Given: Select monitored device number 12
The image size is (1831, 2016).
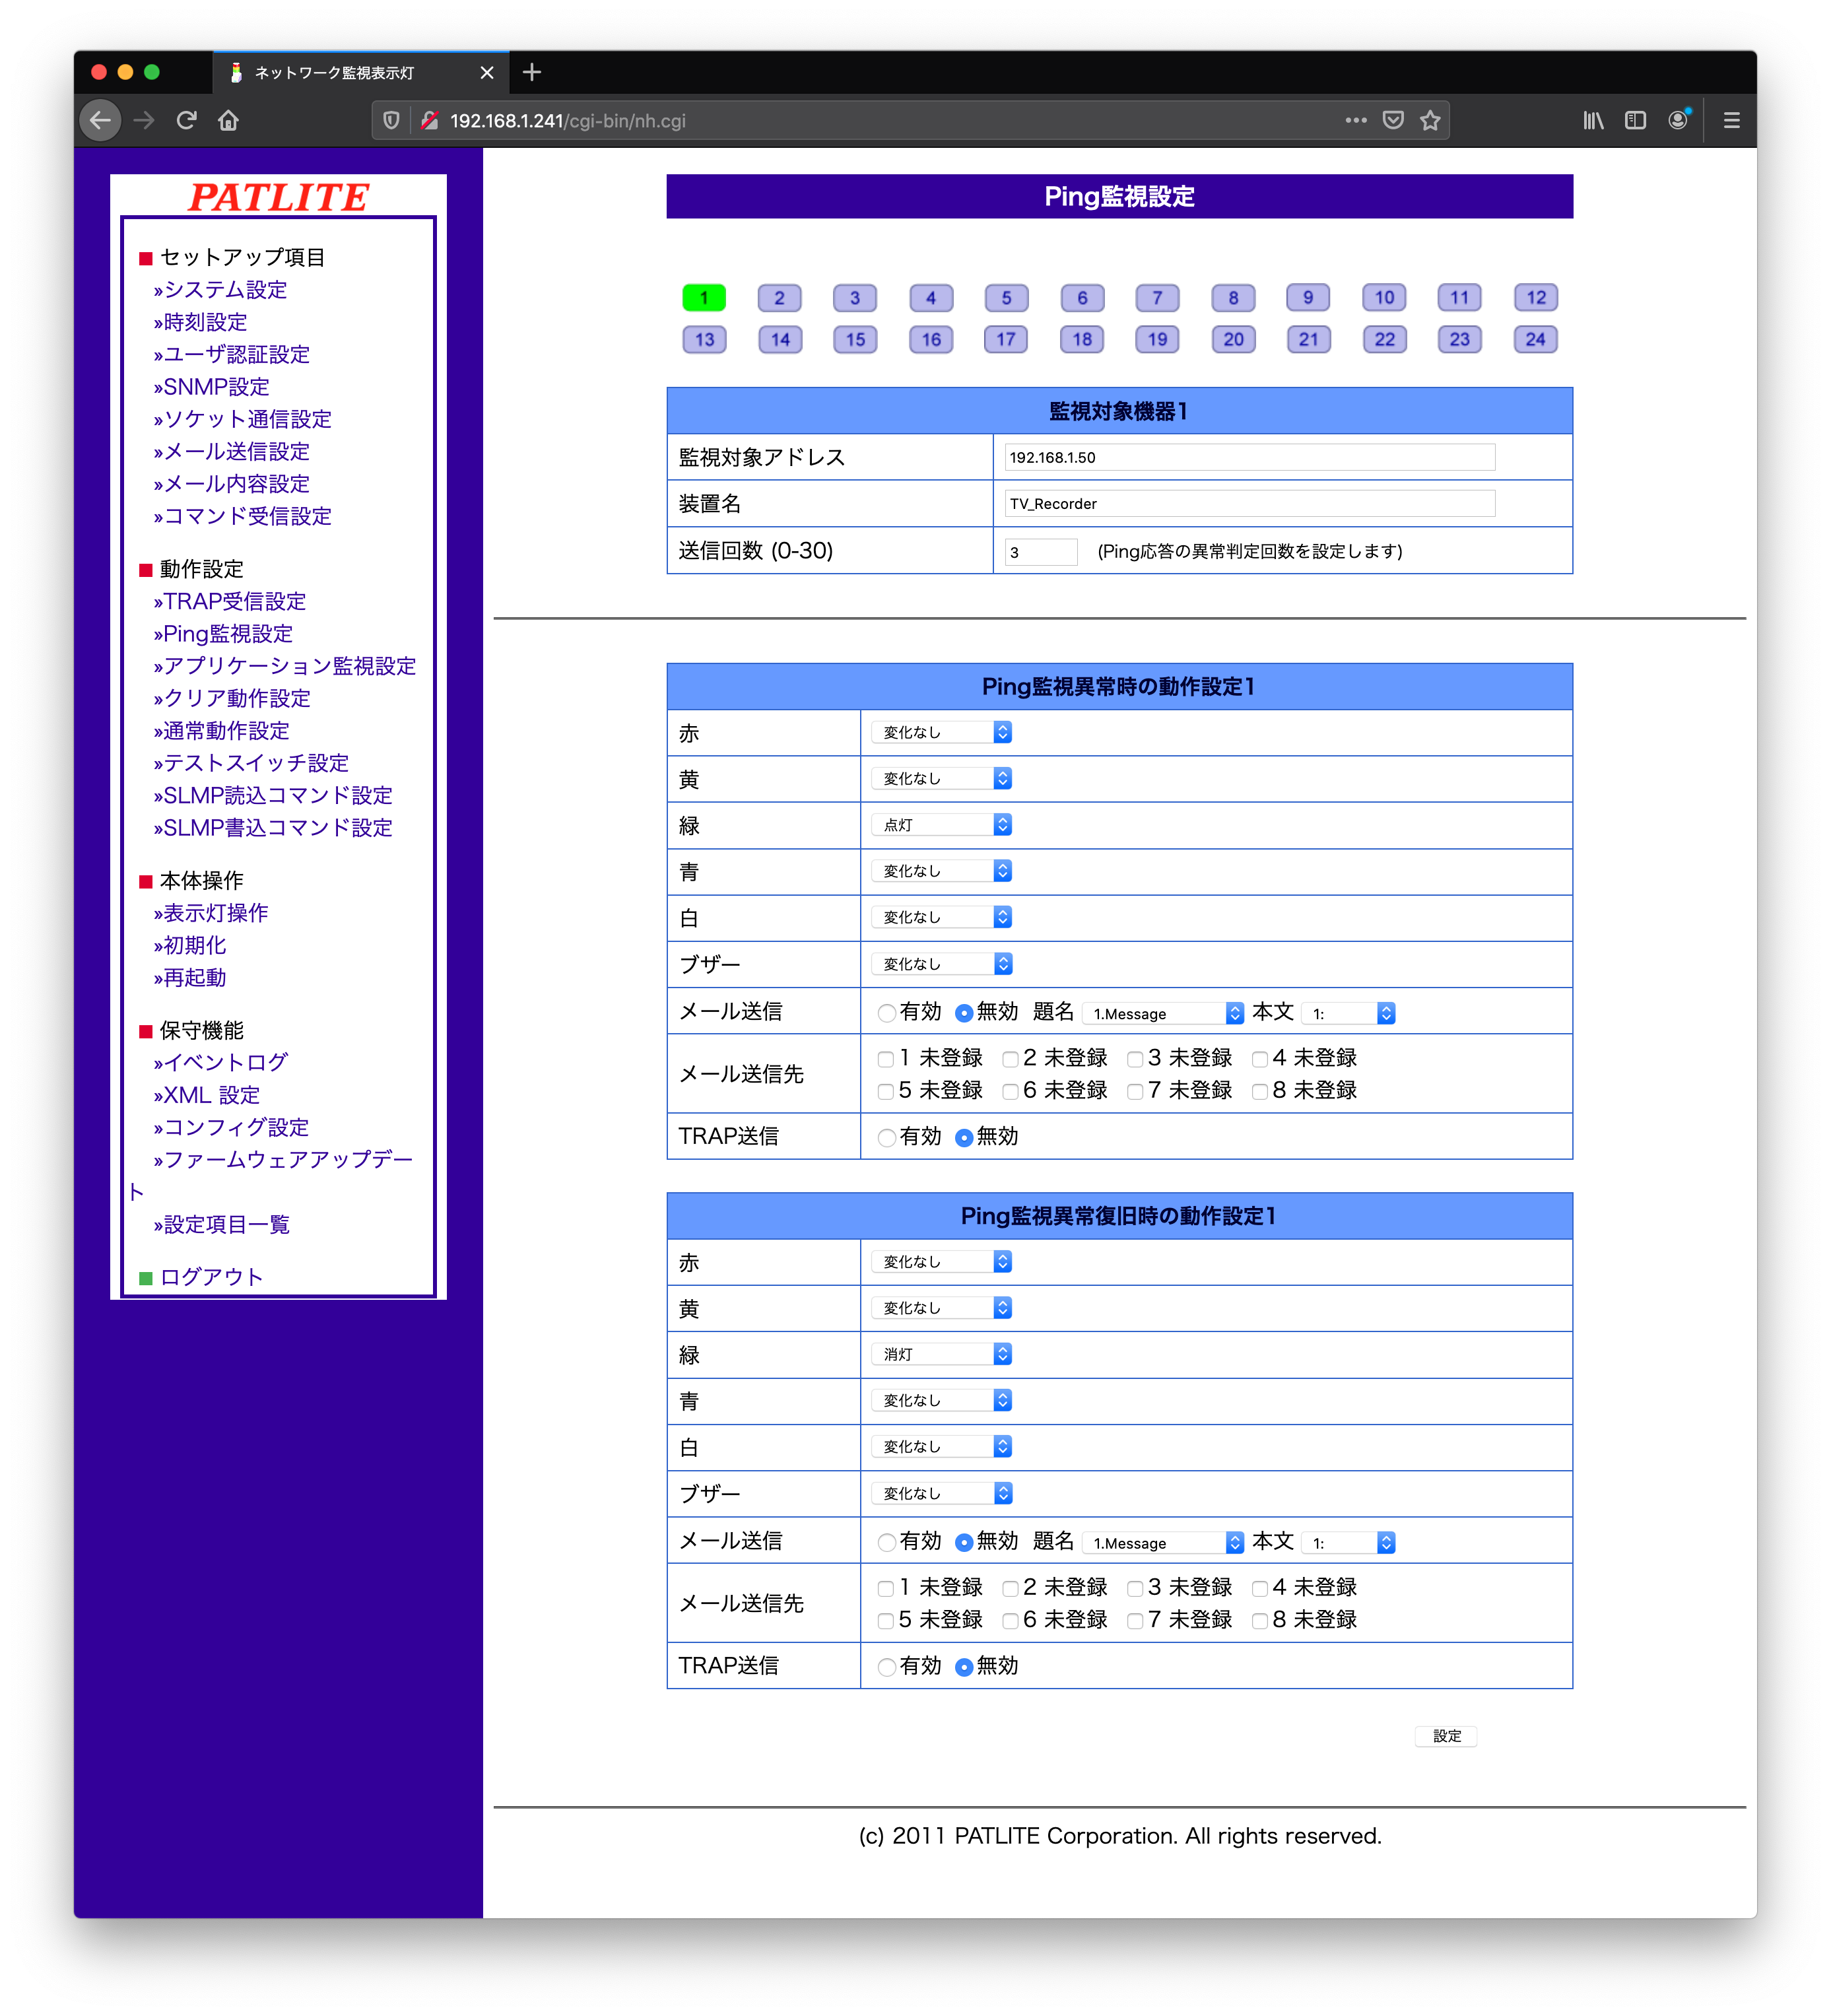Looking at the screenshot, I should tap(1536, 298).
